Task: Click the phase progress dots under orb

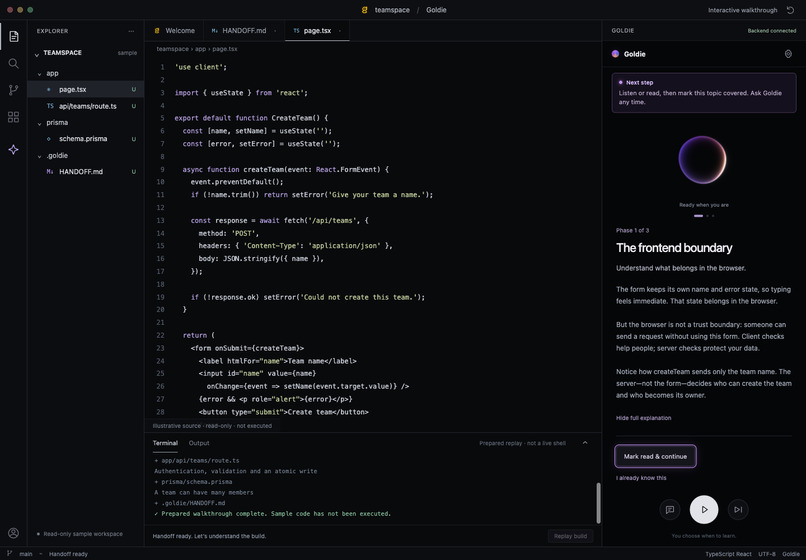Action: pos(704,216)
